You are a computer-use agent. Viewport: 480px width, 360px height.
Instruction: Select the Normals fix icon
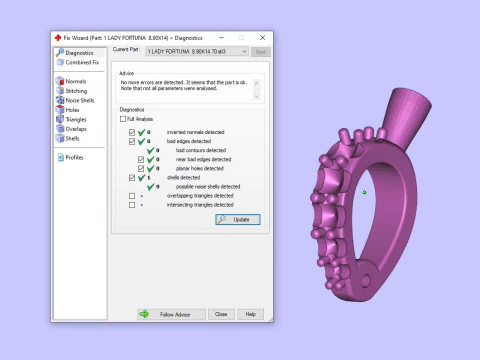[60, 81]
